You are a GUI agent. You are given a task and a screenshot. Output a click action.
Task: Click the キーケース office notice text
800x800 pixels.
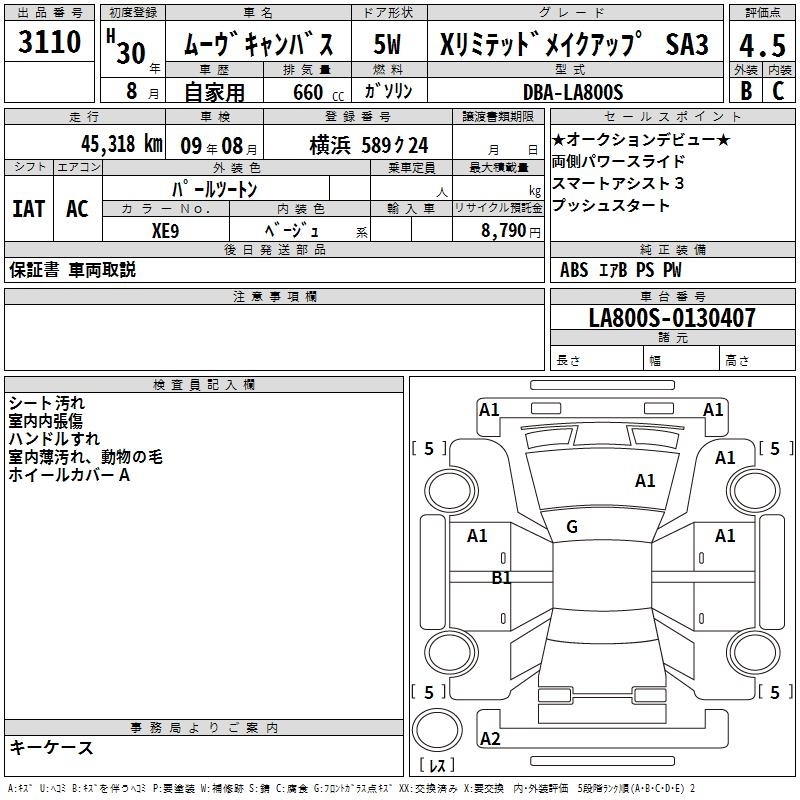click(52, 747)
